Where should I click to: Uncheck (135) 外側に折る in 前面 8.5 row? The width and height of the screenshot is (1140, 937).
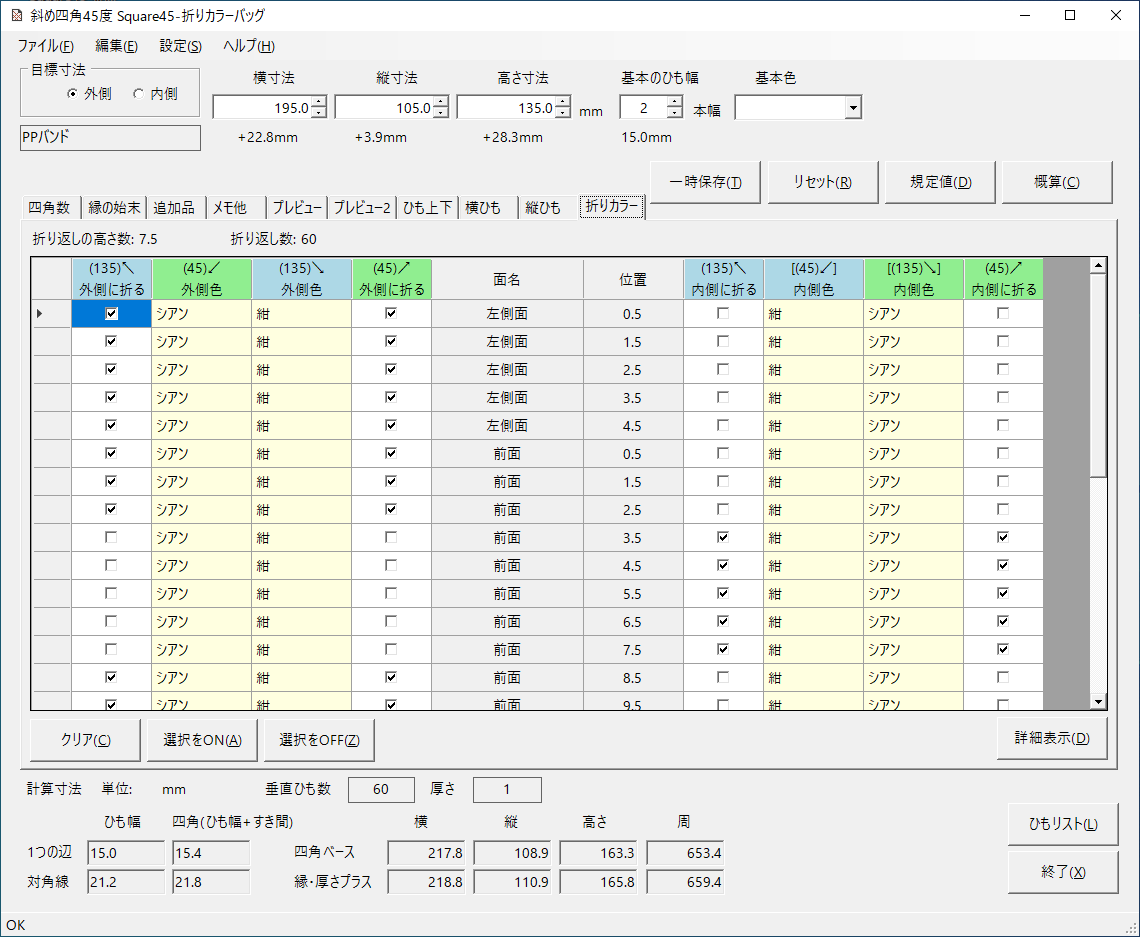111,677
